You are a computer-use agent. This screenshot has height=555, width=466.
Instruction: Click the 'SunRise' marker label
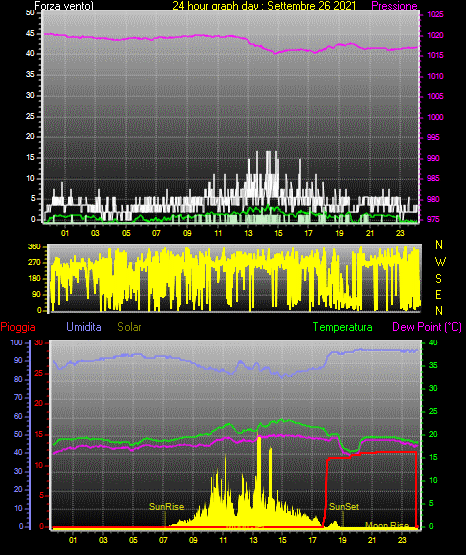166,507
